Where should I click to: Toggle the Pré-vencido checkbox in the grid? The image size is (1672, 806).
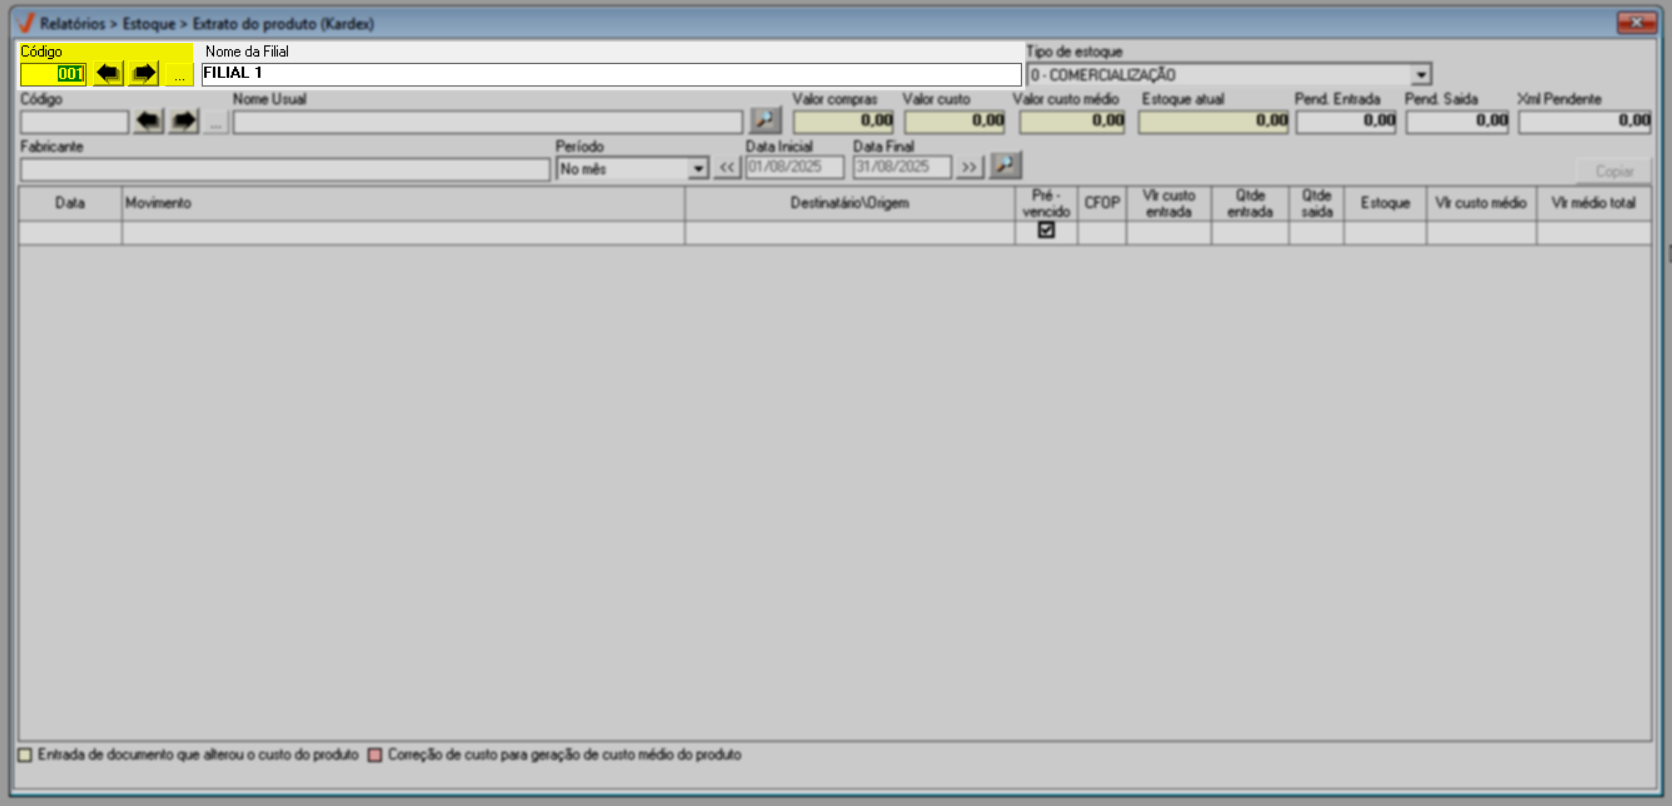pyautogui.click(x=1046, y=230)
